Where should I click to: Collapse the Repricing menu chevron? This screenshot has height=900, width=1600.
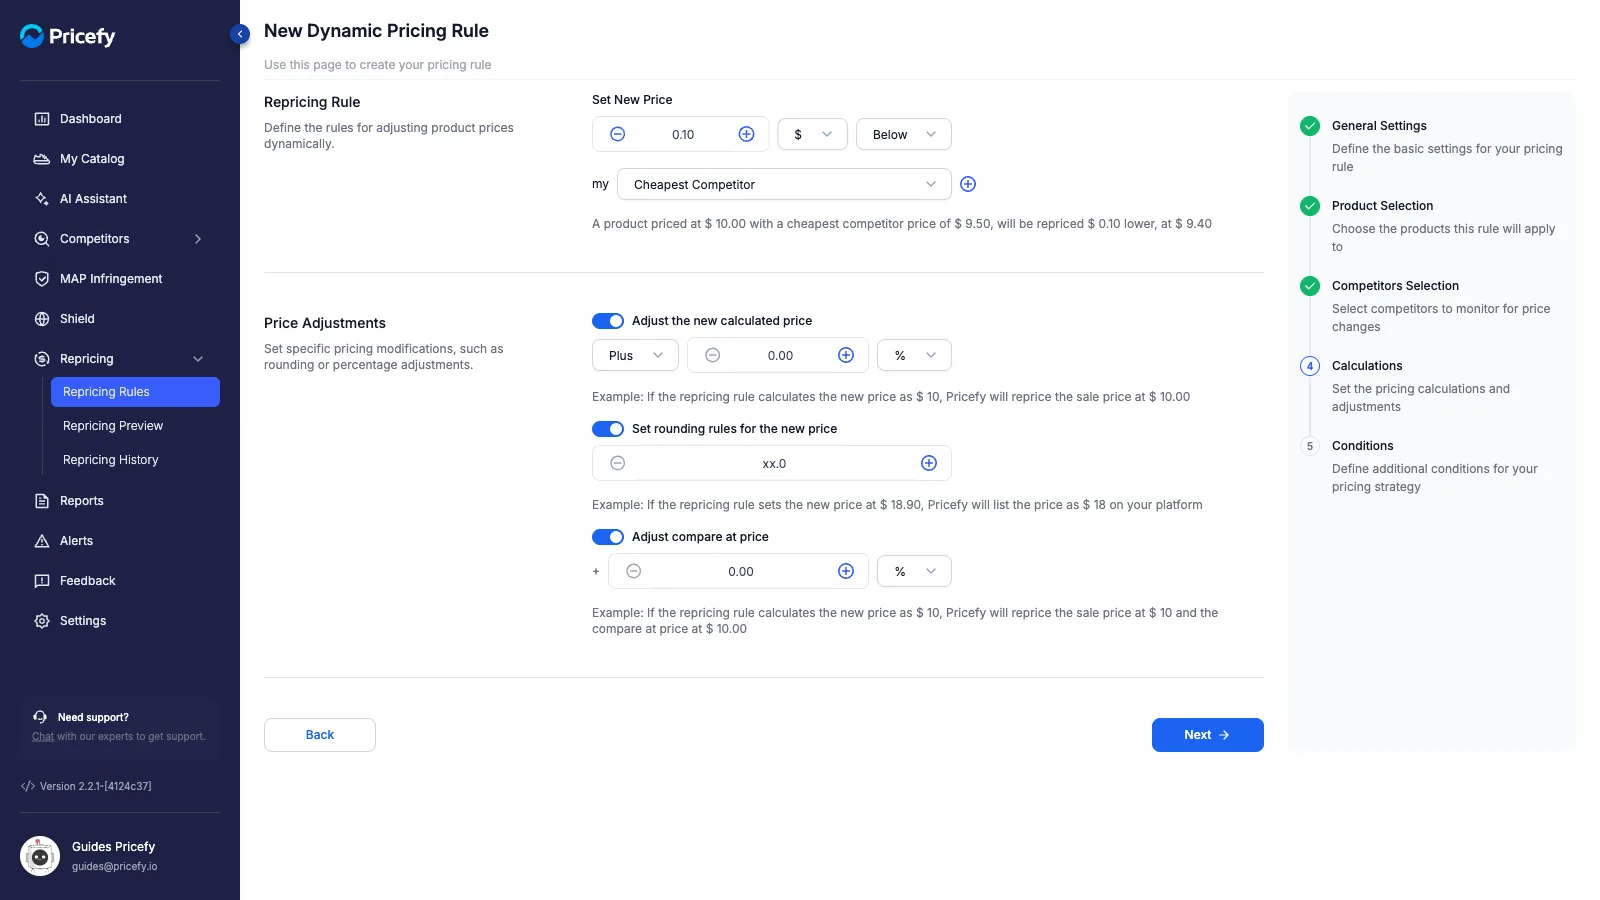198,359
